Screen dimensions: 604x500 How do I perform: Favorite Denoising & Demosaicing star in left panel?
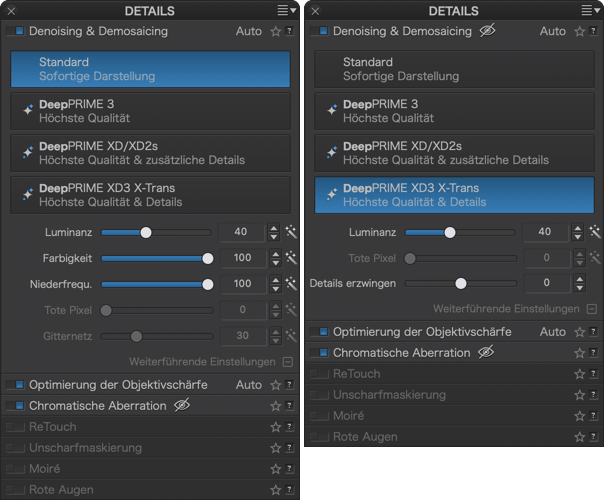click(x=275, y=31)
